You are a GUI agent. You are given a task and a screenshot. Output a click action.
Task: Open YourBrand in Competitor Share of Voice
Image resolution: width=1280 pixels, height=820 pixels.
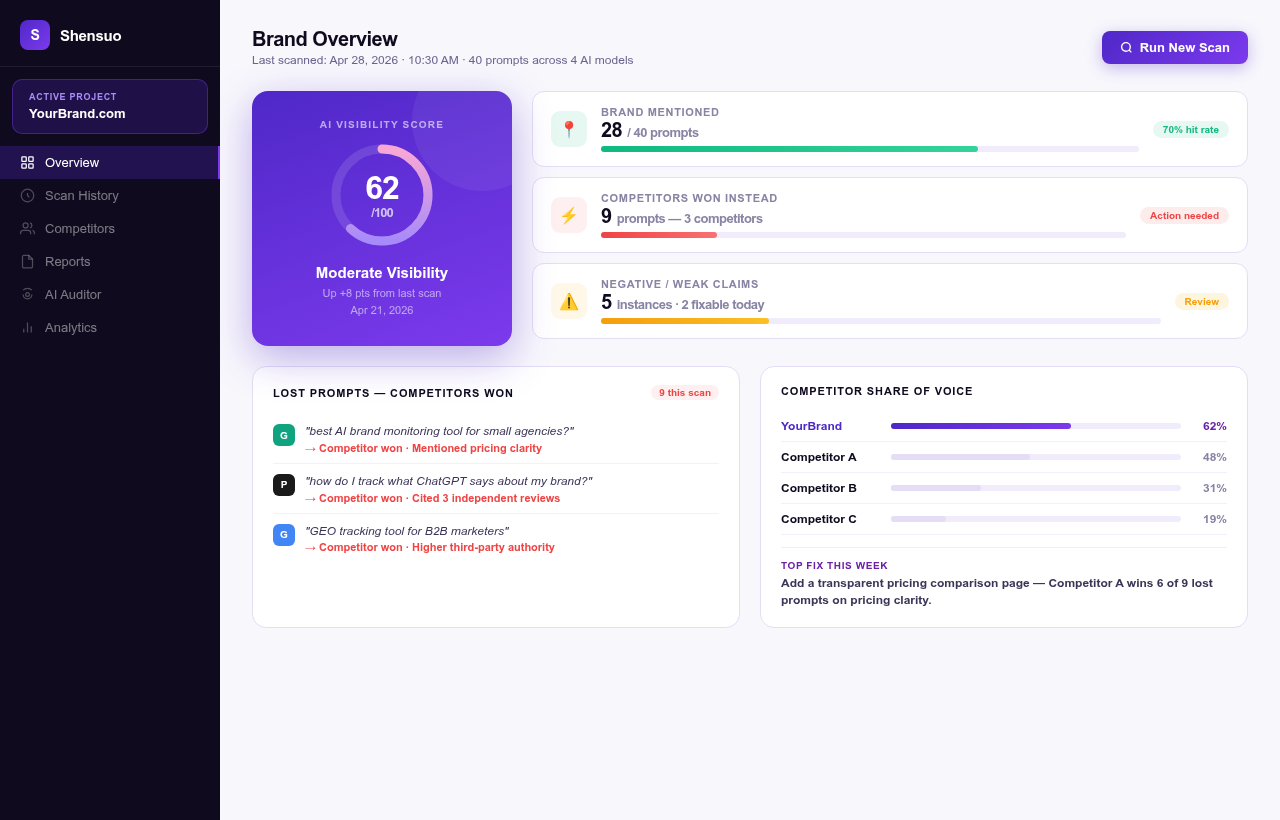click(x=811, y=426)
